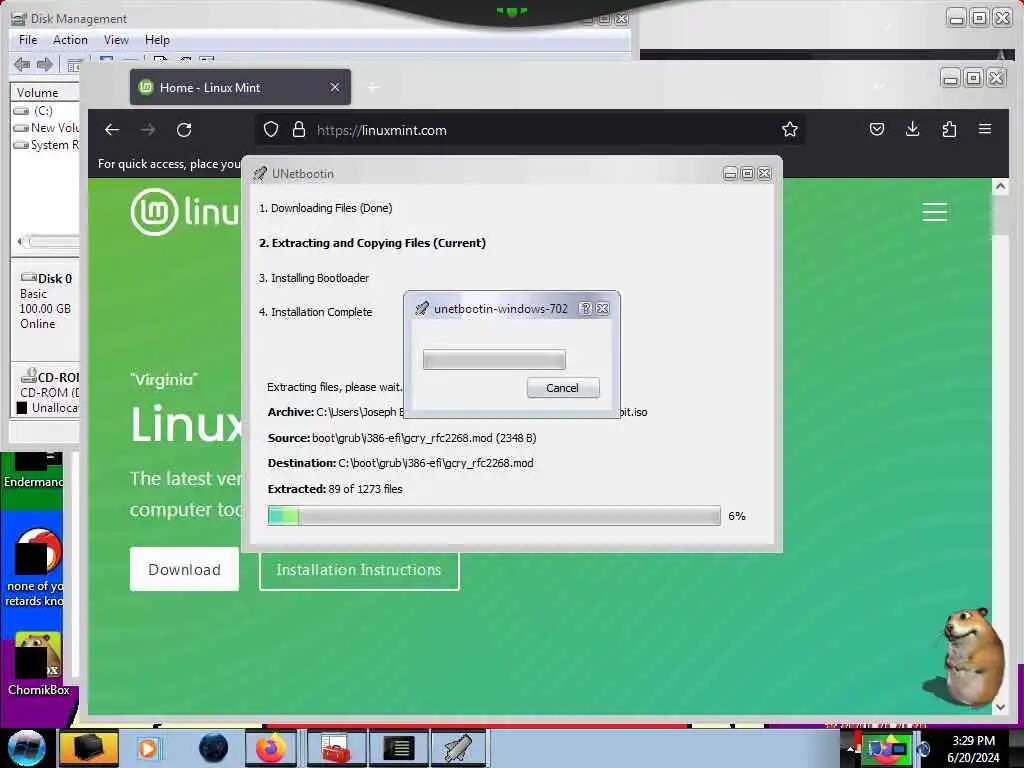Image resolution: width=1024 pixels, height=768 pixels.
Task: Click the UNetbootin title bar icon
Action: 260,174
